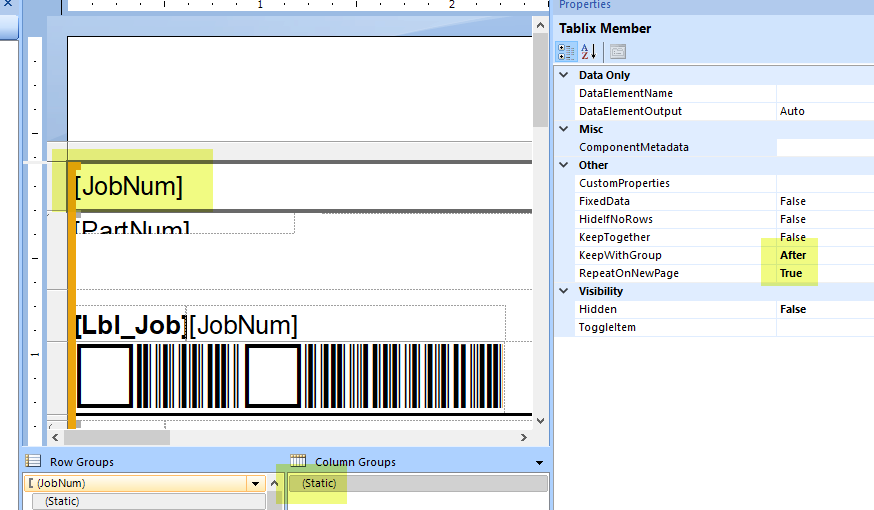Click the Row Groups panel label

click(x=82, y=462)
